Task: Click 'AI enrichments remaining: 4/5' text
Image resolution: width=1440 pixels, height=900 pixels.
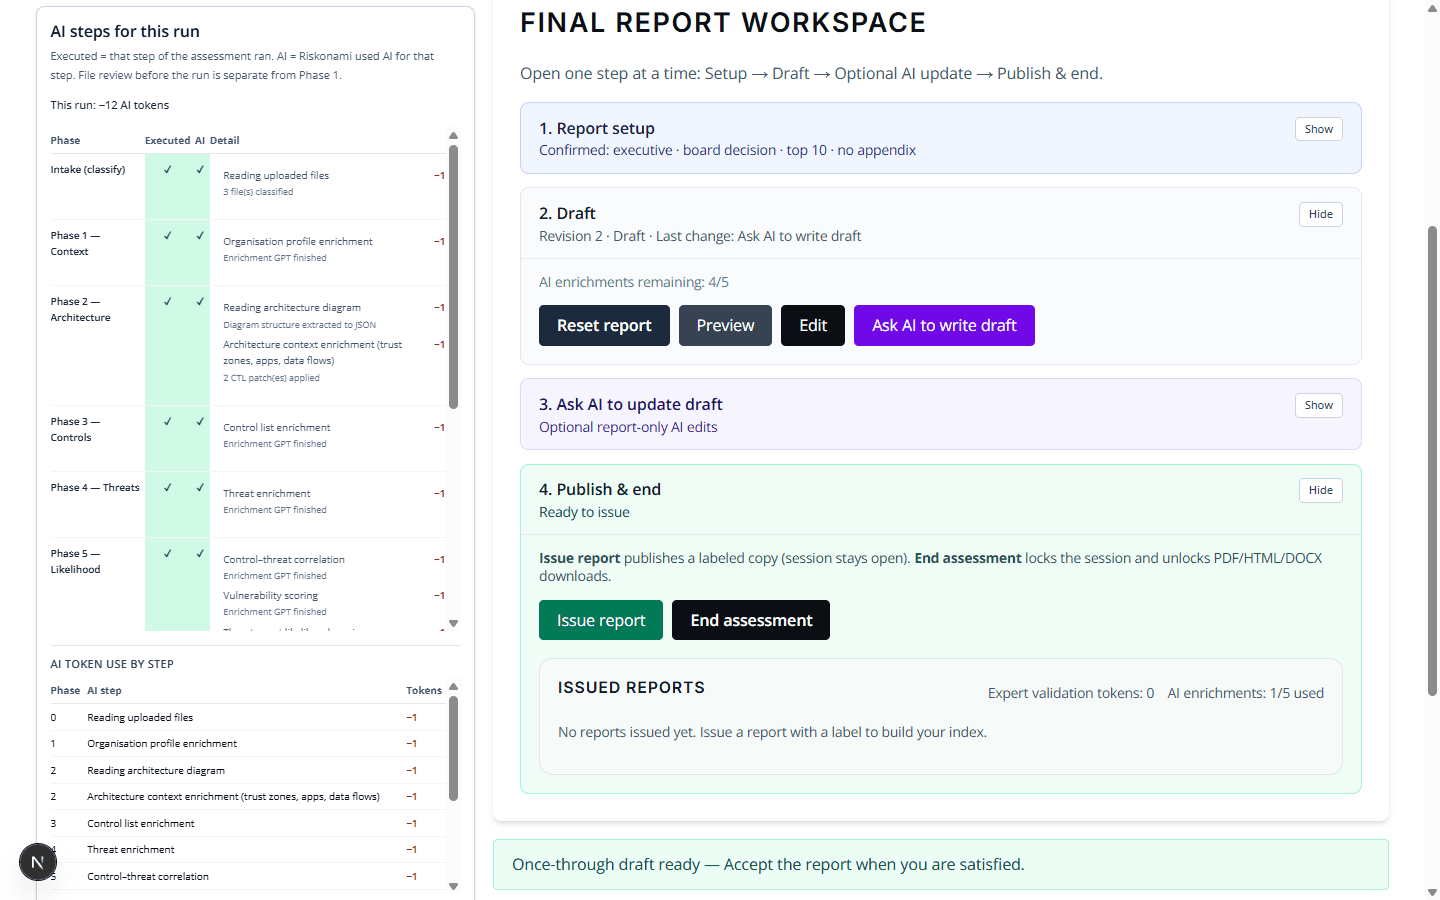Action: (634, 282)
